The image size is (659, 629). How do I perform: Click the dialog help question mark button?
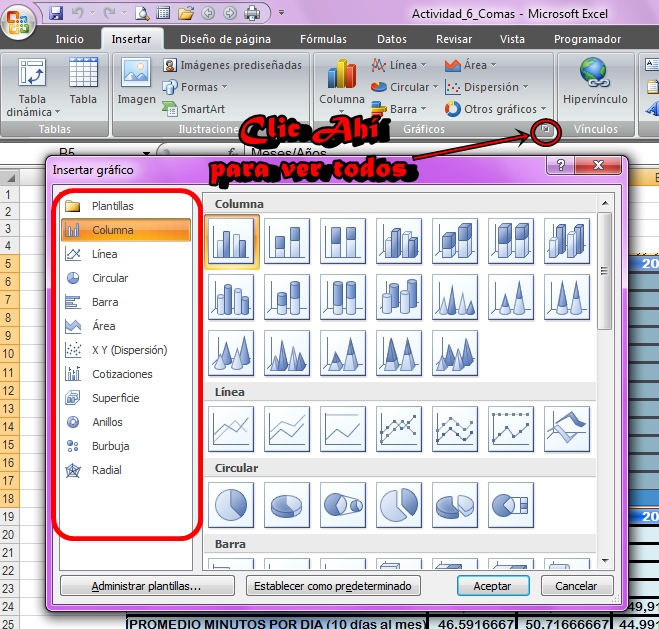(x=561, y=165)
